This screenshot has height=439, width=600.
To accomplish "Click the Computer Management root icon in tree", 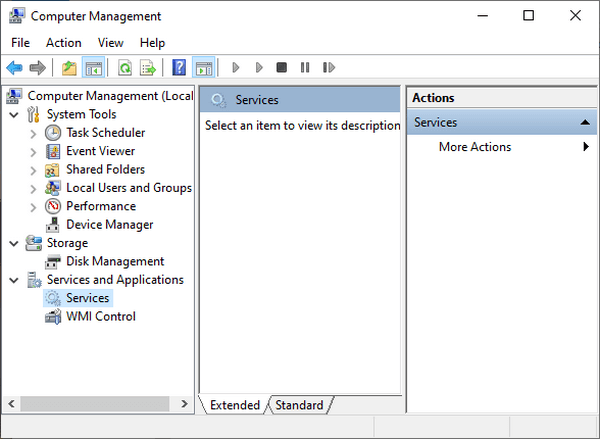I will [15, 96].
